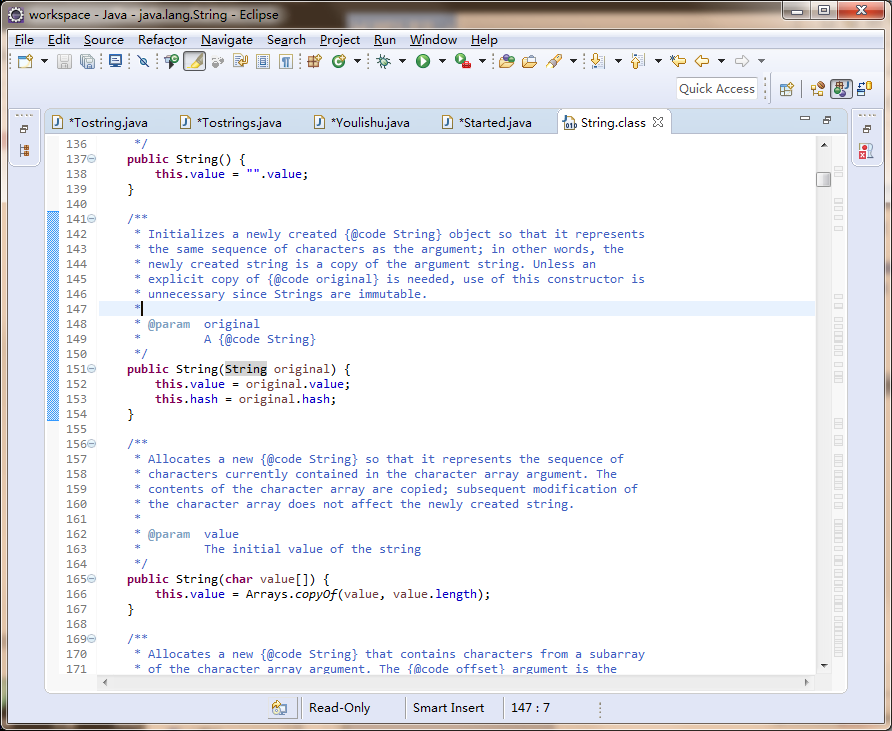Minimize the editor area
Image resolution: width=892 pixels, height=731 pixels.
point(804,119)
